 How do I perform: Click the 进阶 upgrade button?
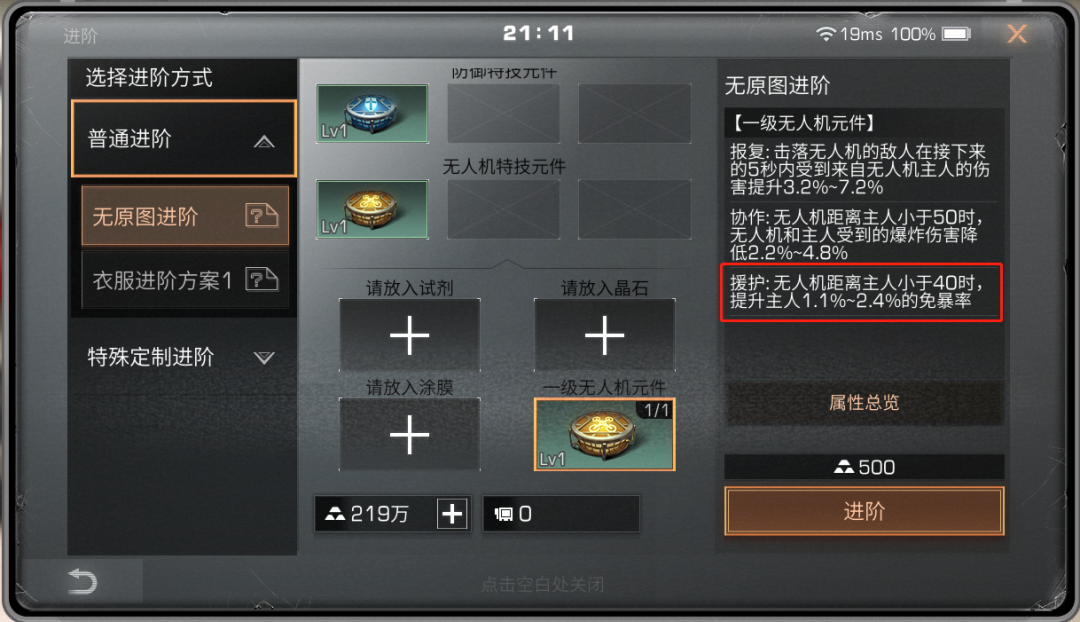click(864, 511)
